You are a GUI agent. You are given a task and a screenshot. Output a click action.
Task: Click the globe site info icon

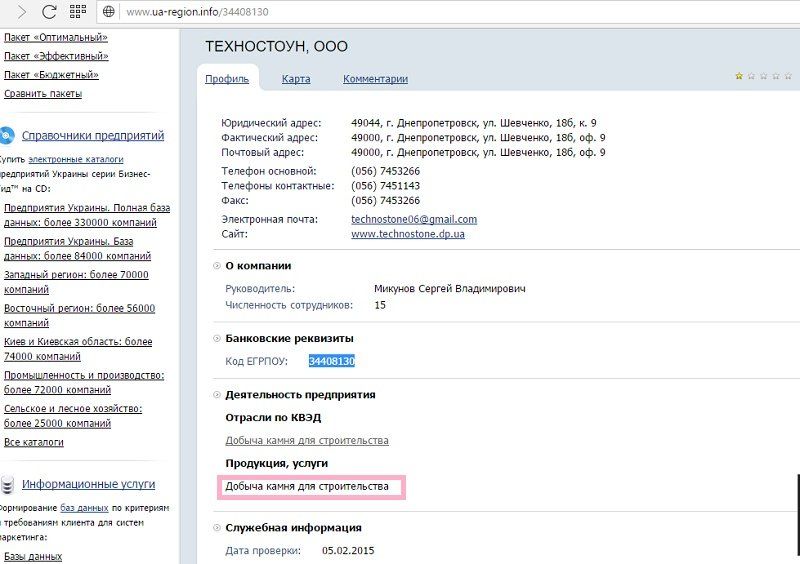109,14
